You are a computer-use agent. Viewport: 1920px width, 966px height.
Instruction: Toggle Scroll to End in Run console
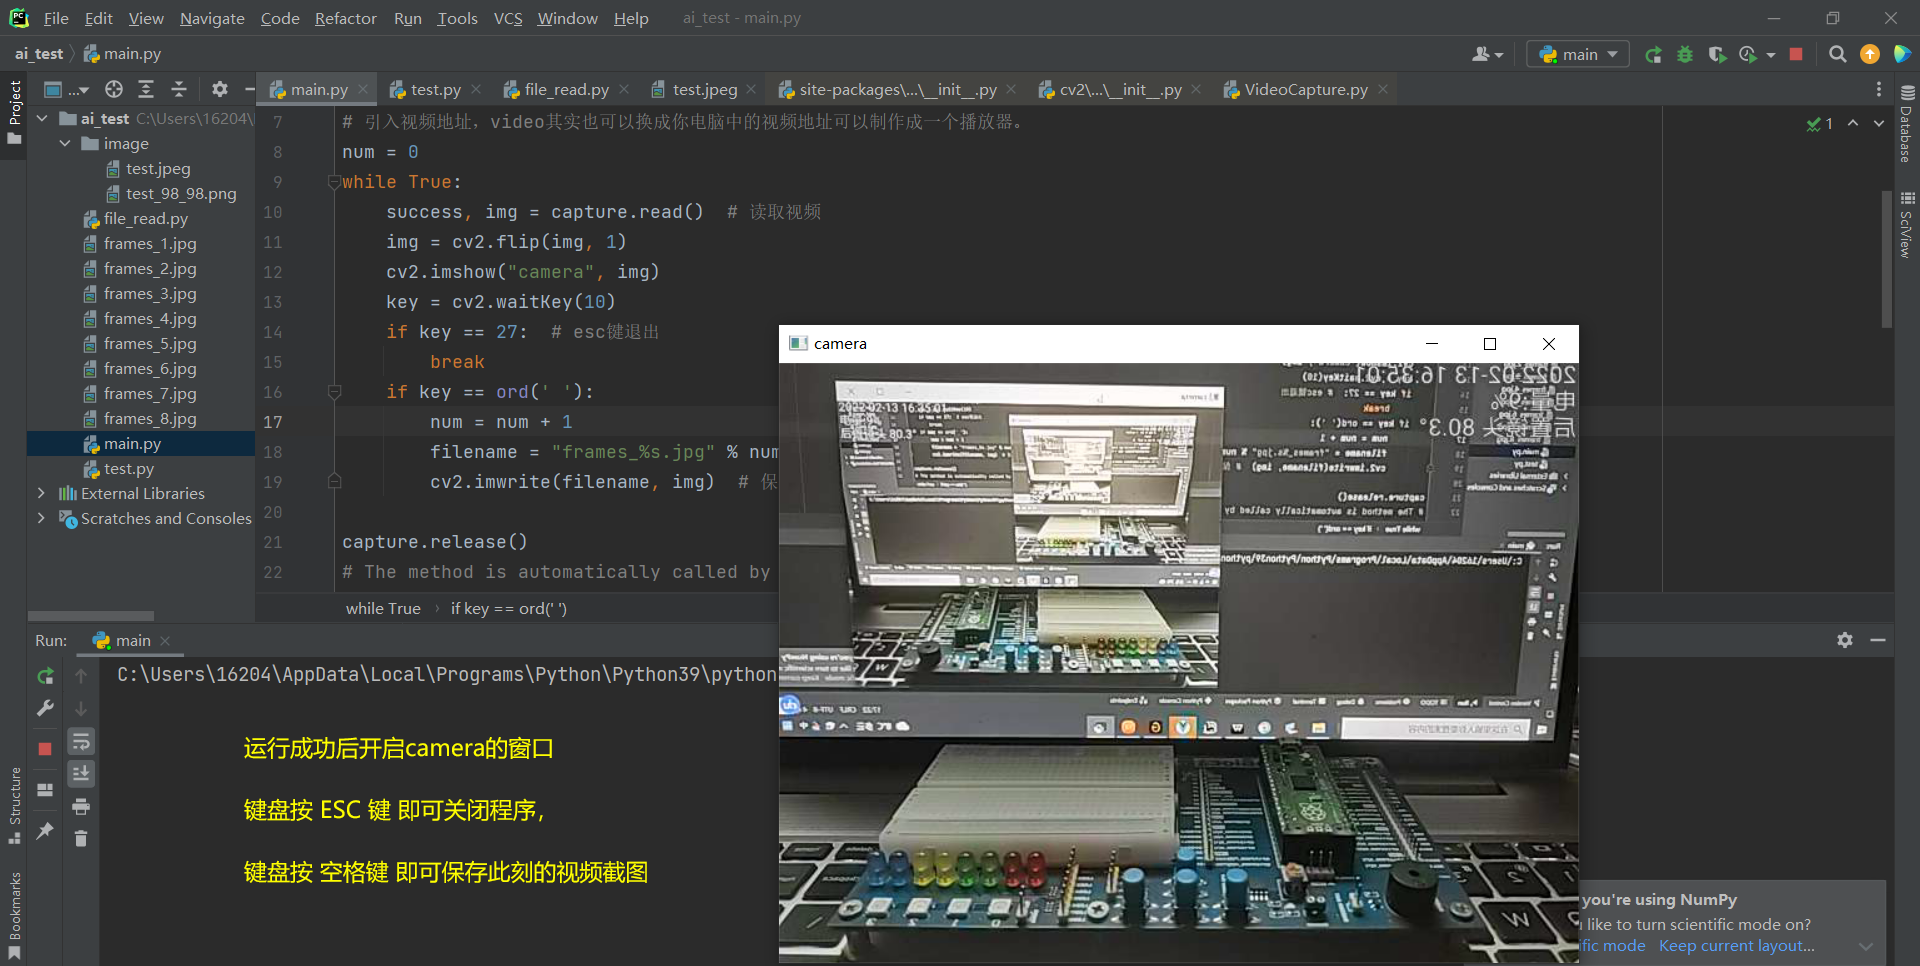[x=81, y=773]
